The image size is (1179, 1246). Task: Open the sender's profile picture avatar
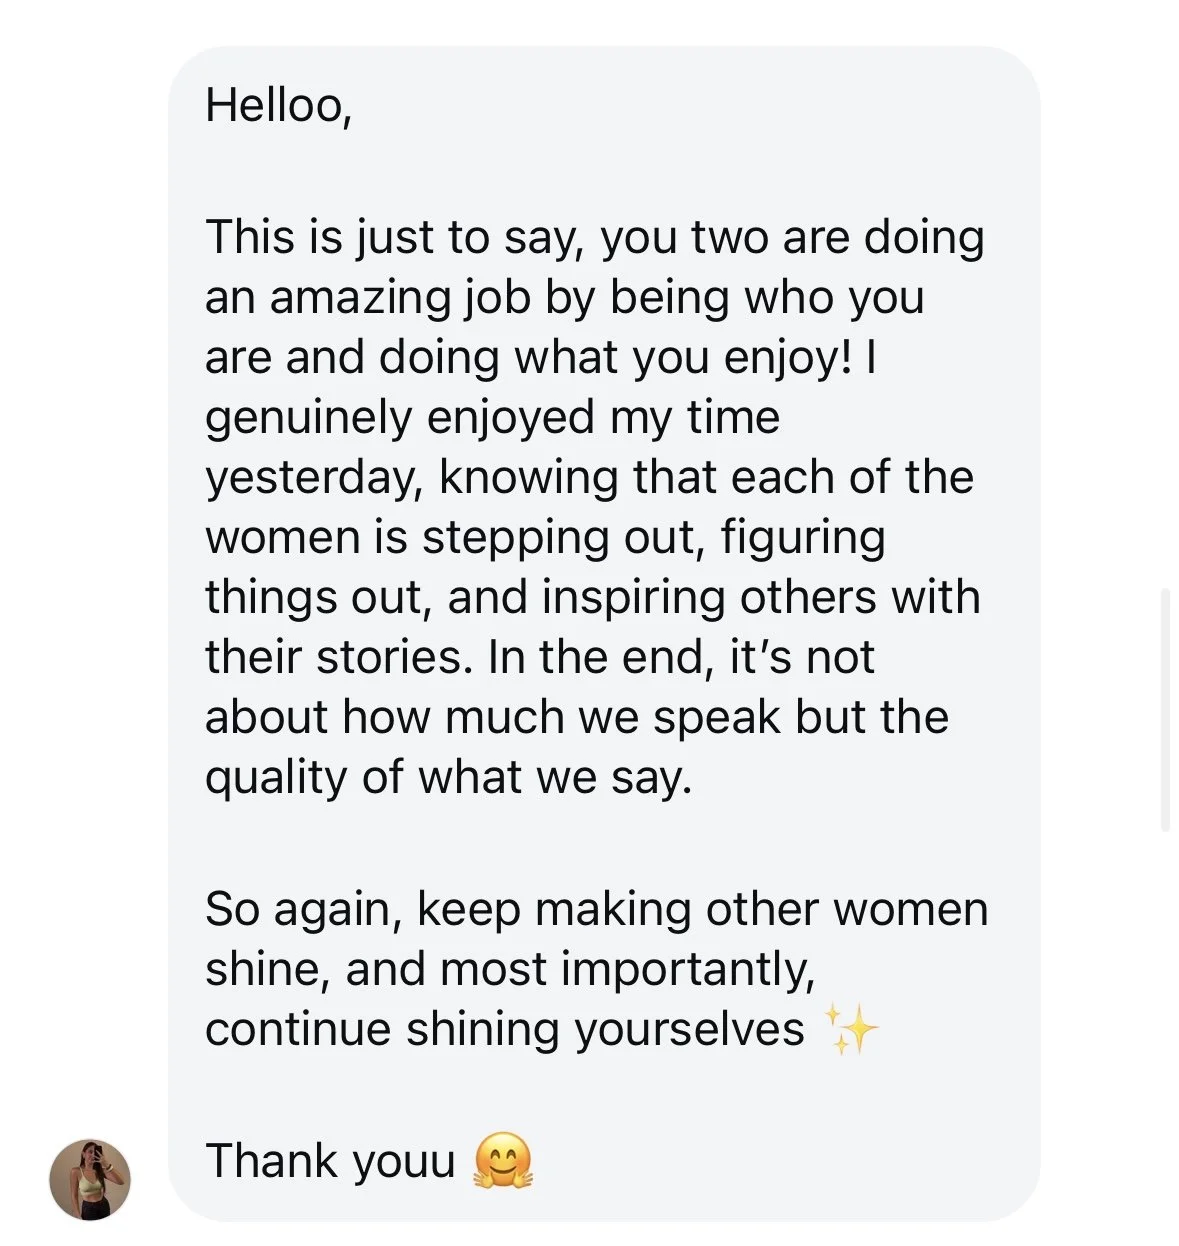[x=90, y=1179]
